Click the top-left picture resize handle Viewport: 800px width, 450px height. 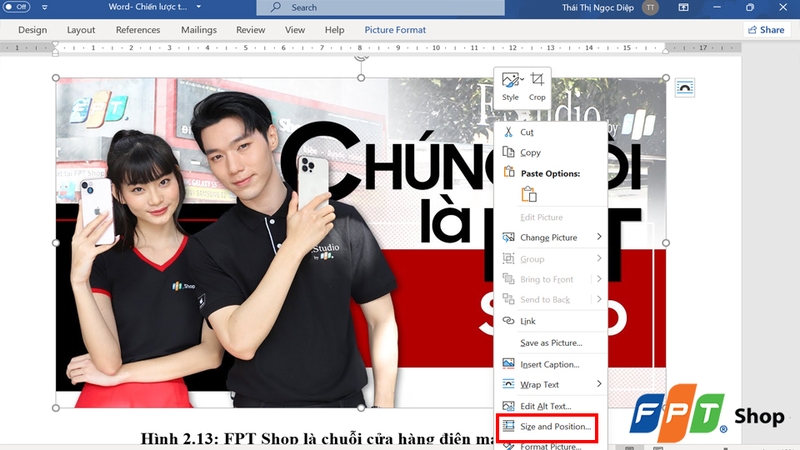[x=56, y=78]
